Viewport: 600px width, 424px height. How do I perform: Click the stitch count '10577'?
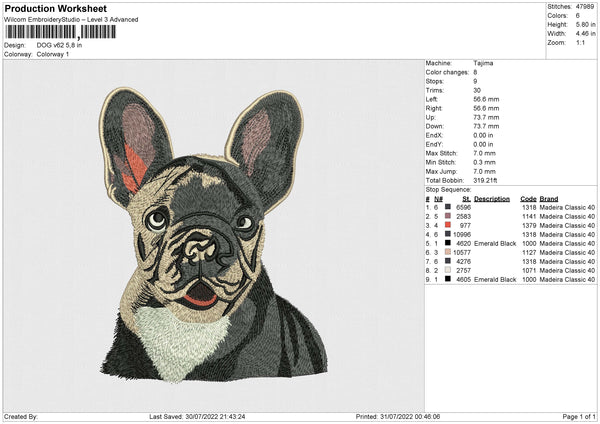point(462,253)
